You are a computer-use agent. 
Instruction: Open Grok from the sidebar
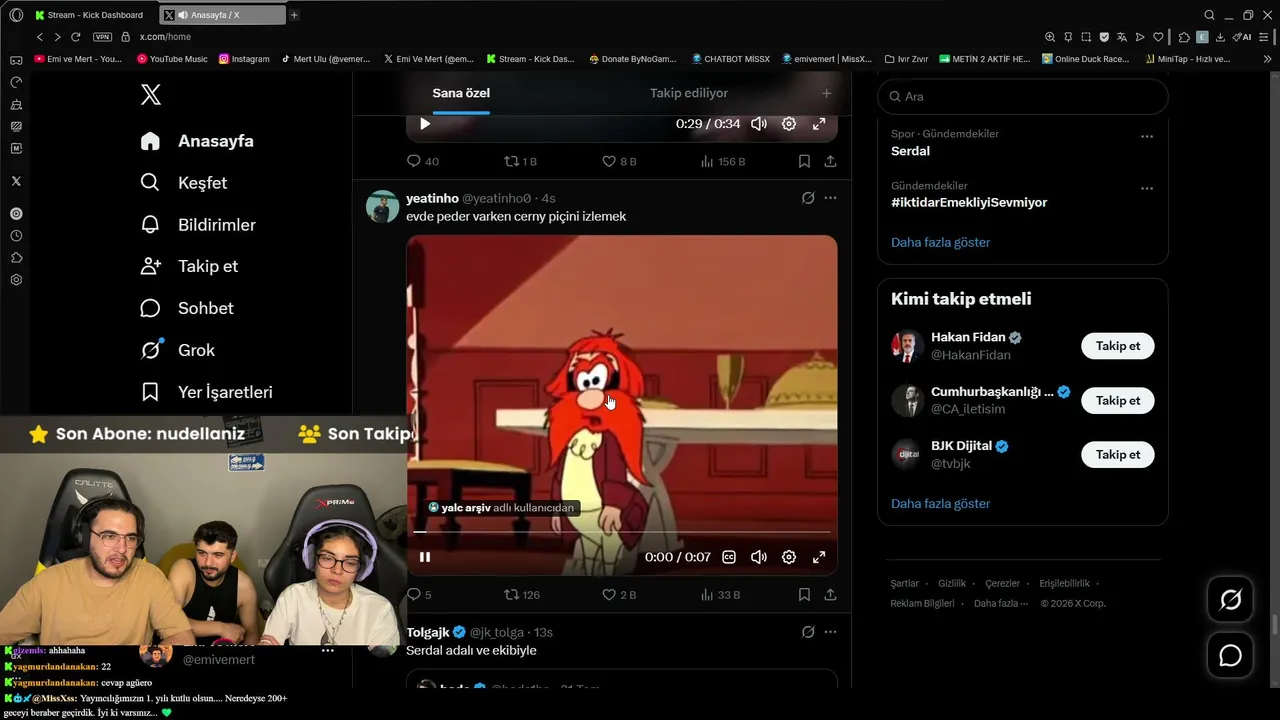click(x=178, y=350)
